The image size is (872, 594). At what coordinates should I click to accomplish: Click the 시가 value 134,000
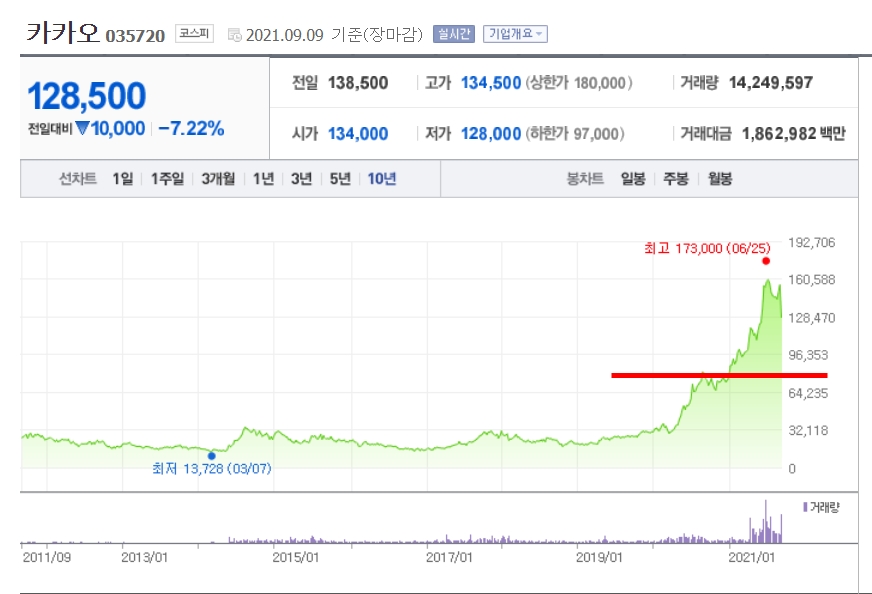pyautogui.click(x=358, y=133)
